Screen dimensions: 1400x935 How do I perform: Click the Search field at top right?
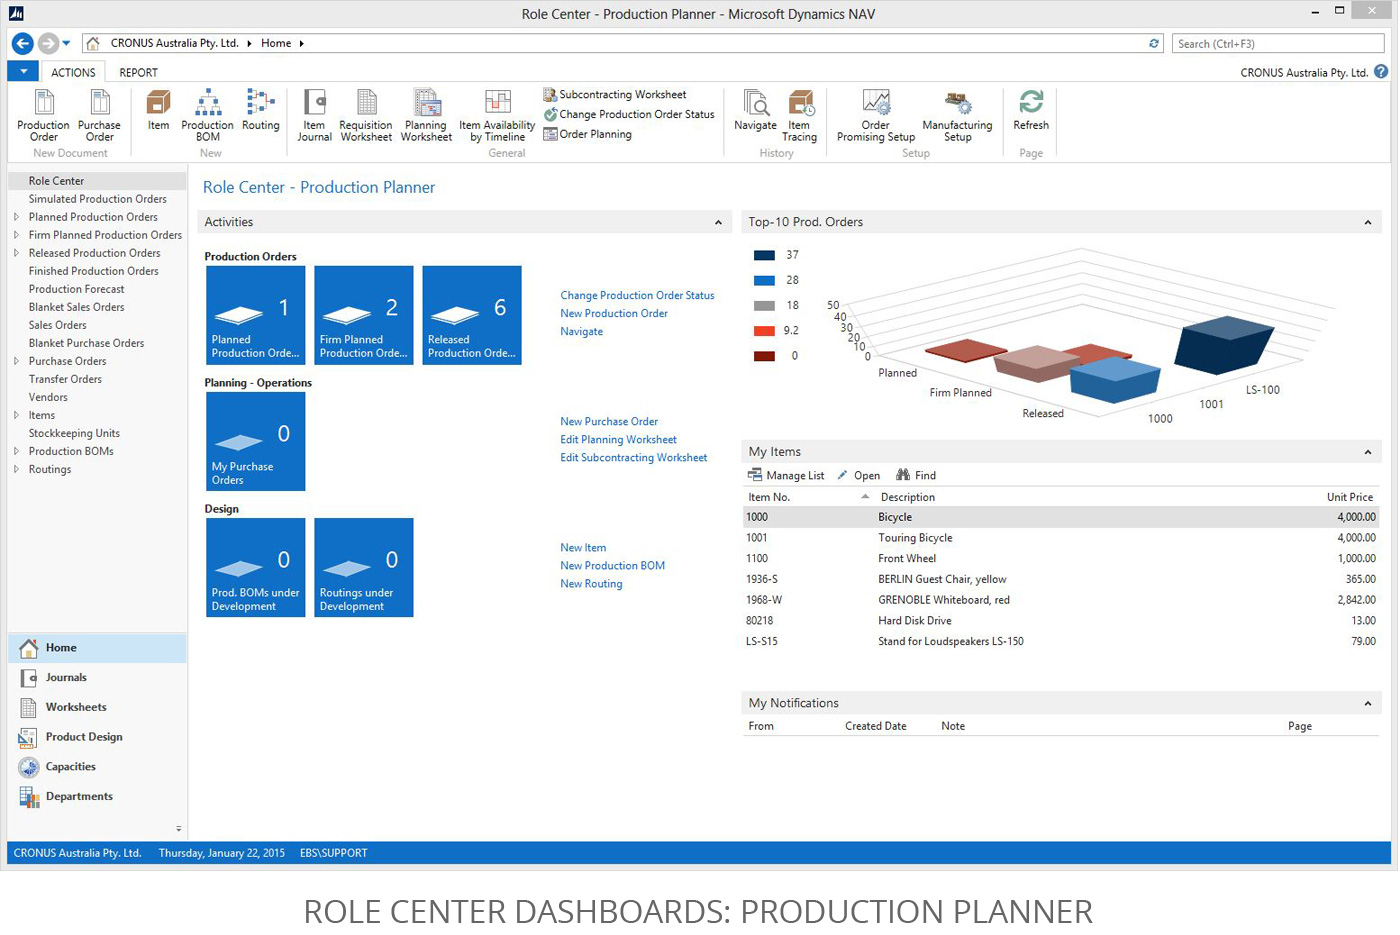[1278, 43]
